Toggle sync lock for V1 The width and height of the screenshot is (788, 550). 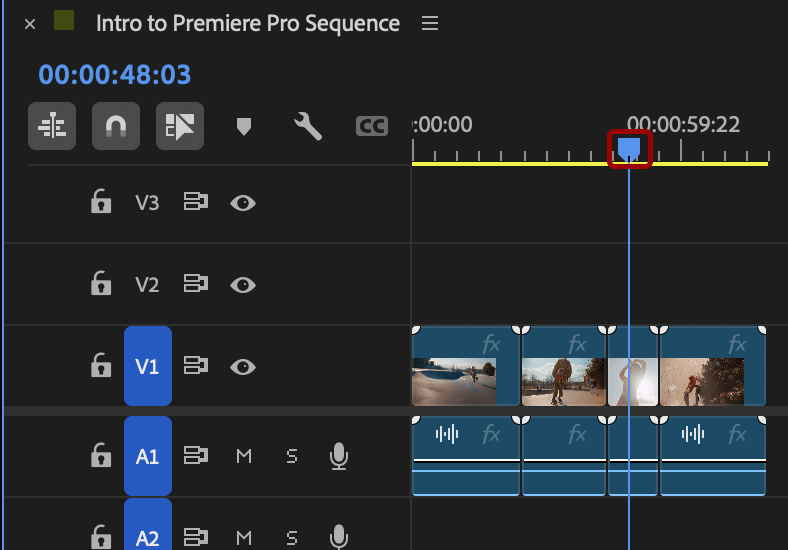(x=195, y=365)
